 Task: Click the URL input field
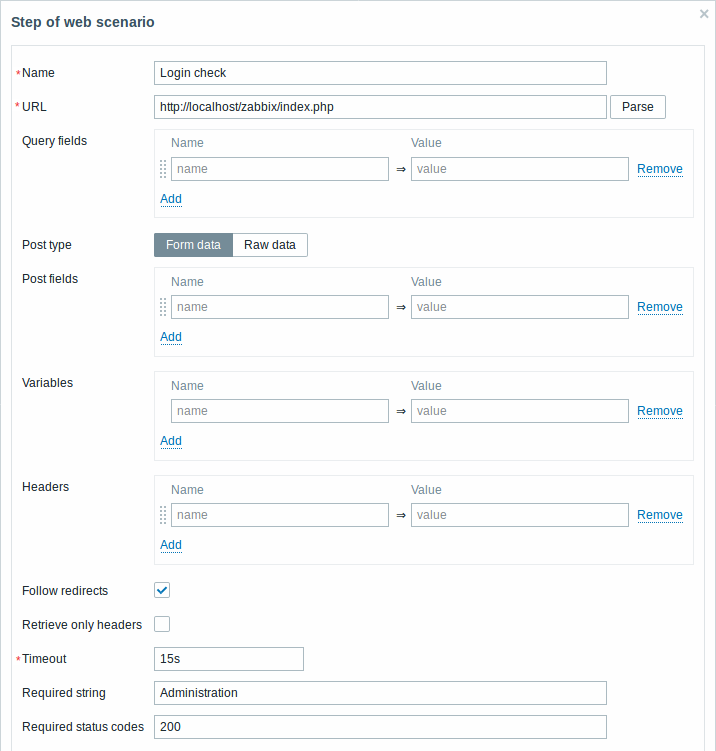click(x=380, y=107)
